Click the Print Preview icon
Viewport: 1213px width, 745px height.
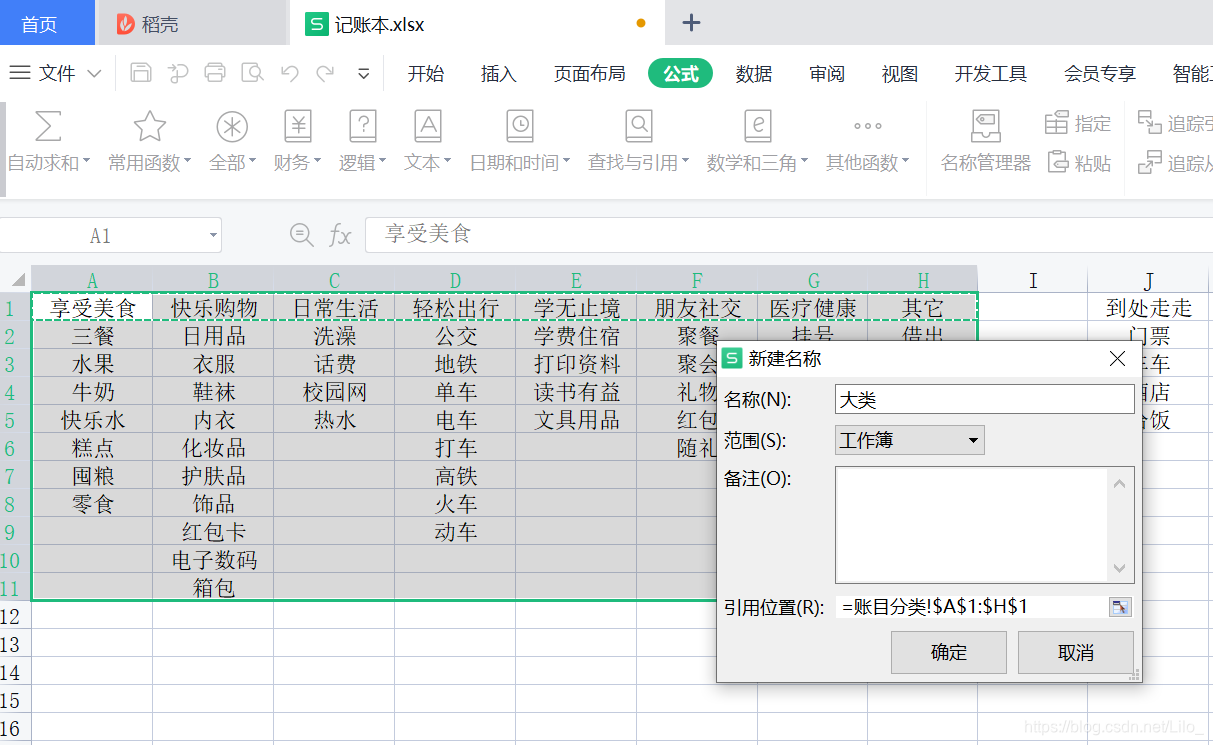pos(253,73)
